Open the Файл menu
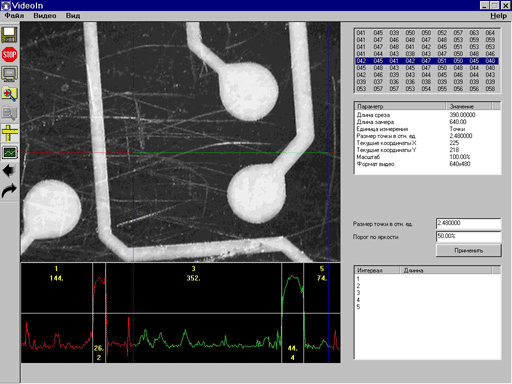The width and height of the screenshot is (512, 384). pos(14,16)
